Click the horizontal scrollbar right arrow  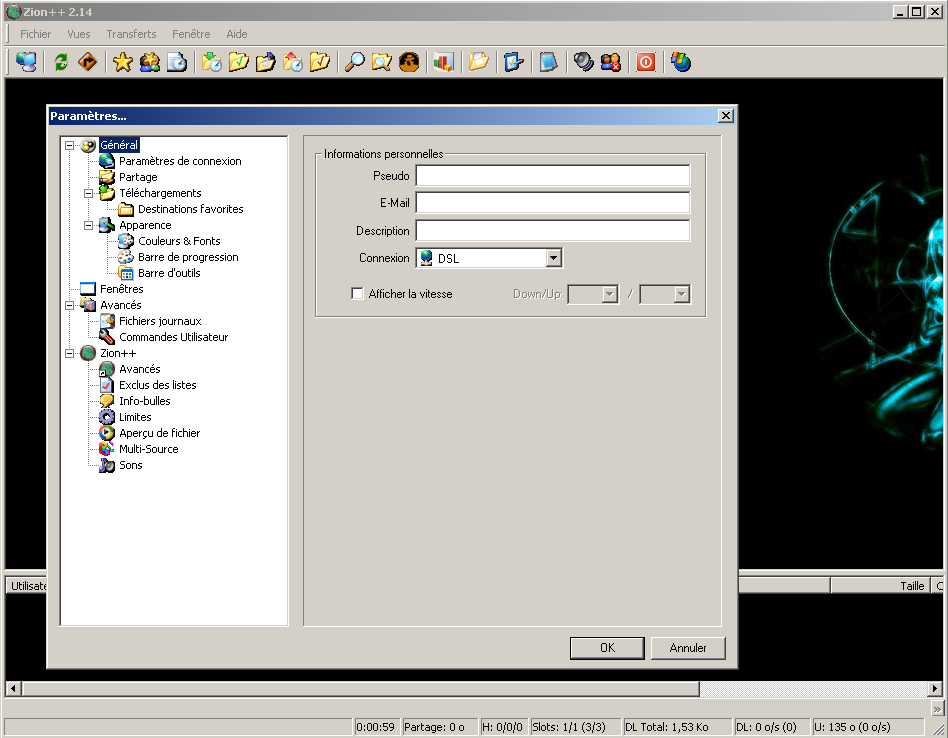pyautogui.click(x=935, y=688)
